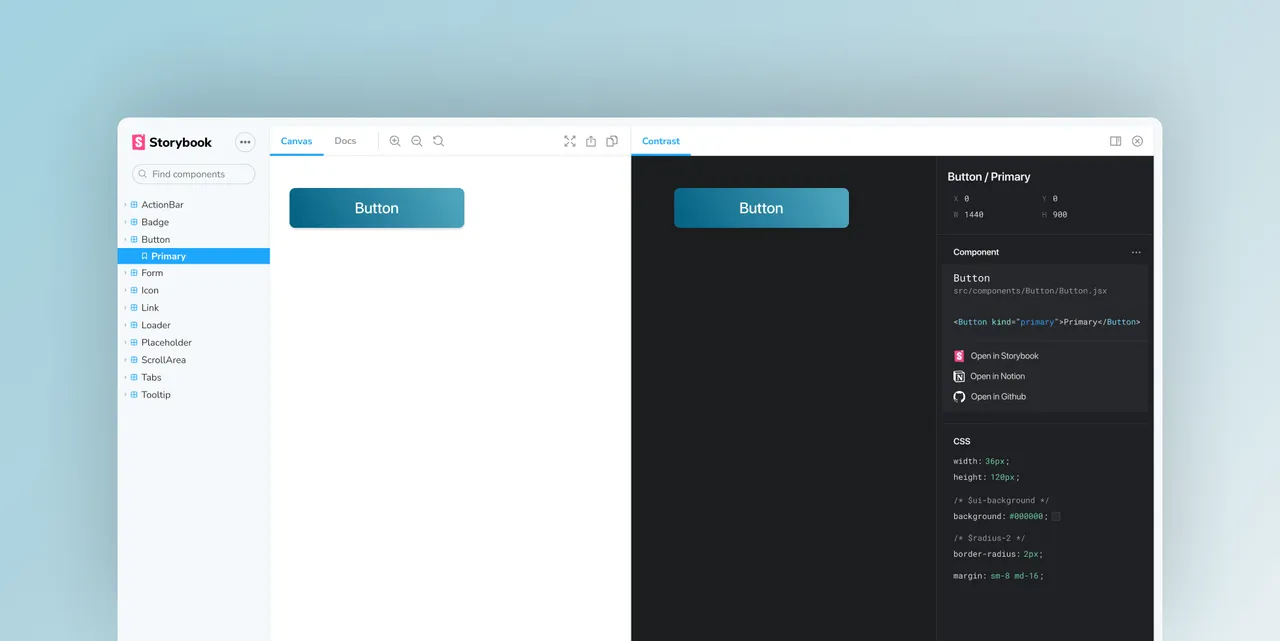Click the Tabs component grid icon
The image size is (1280, 641).
(134, 378)
